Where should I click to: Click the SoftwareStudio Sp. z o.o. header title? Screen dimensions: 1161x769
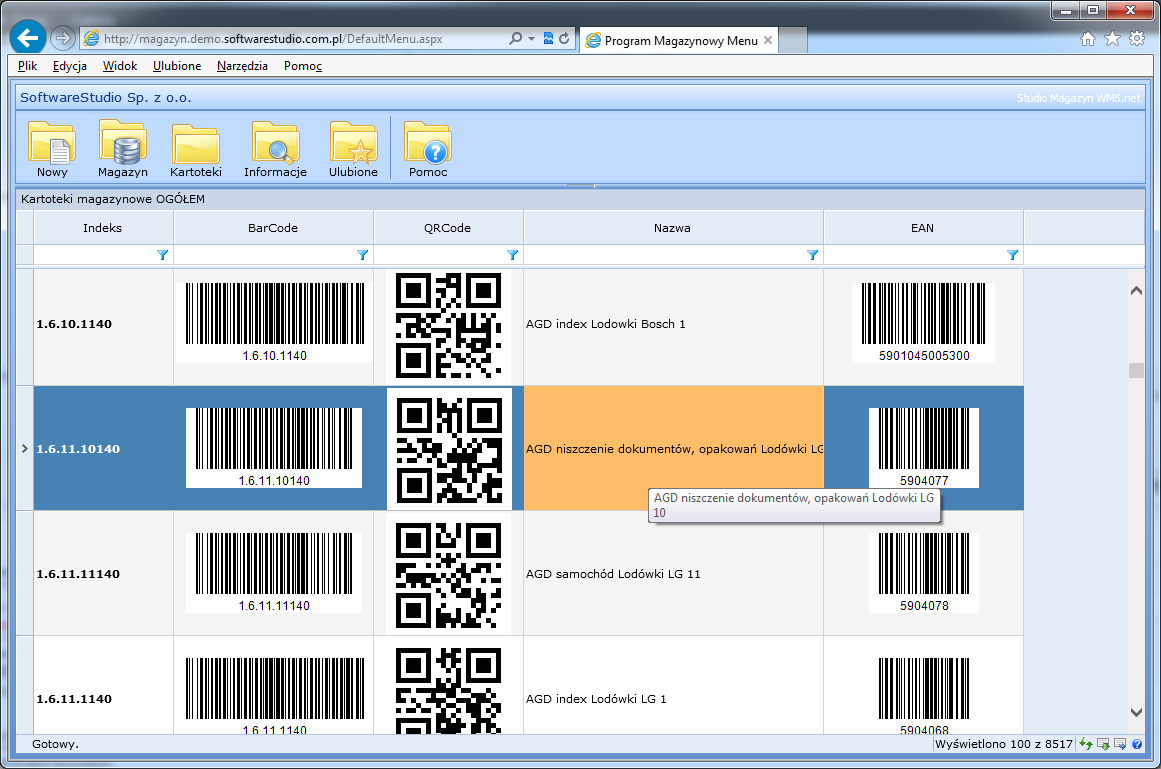106,98
